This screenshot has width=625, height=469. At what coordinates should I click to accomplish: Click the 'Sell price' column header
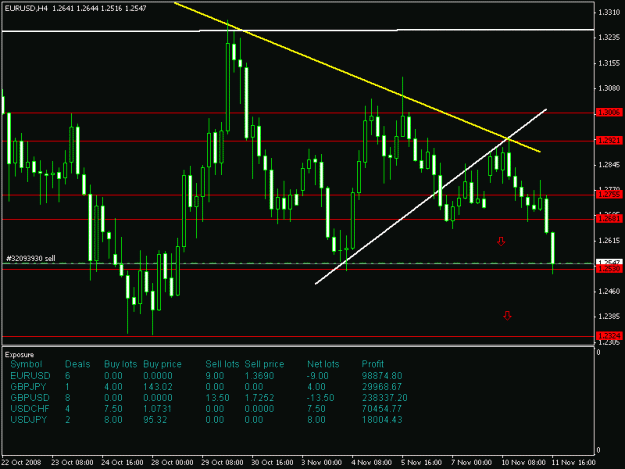[x=264, y=364]
